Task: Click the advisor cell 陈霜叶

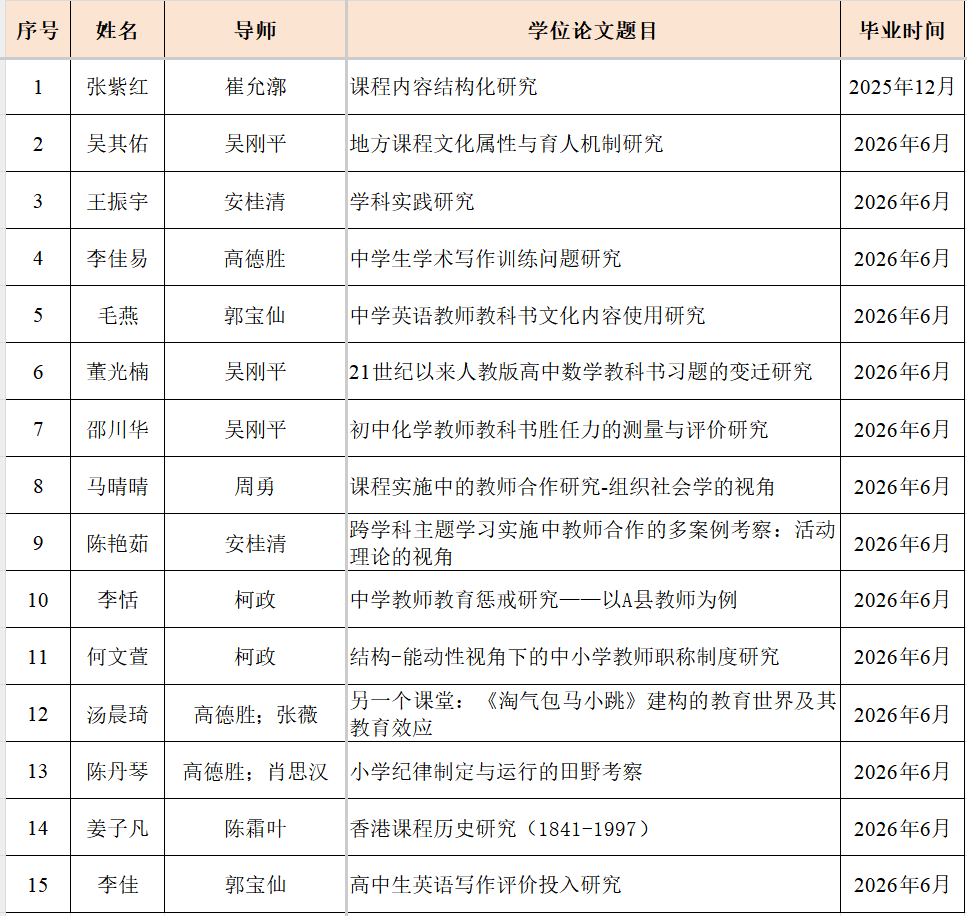Action: (x=255, y=828)
